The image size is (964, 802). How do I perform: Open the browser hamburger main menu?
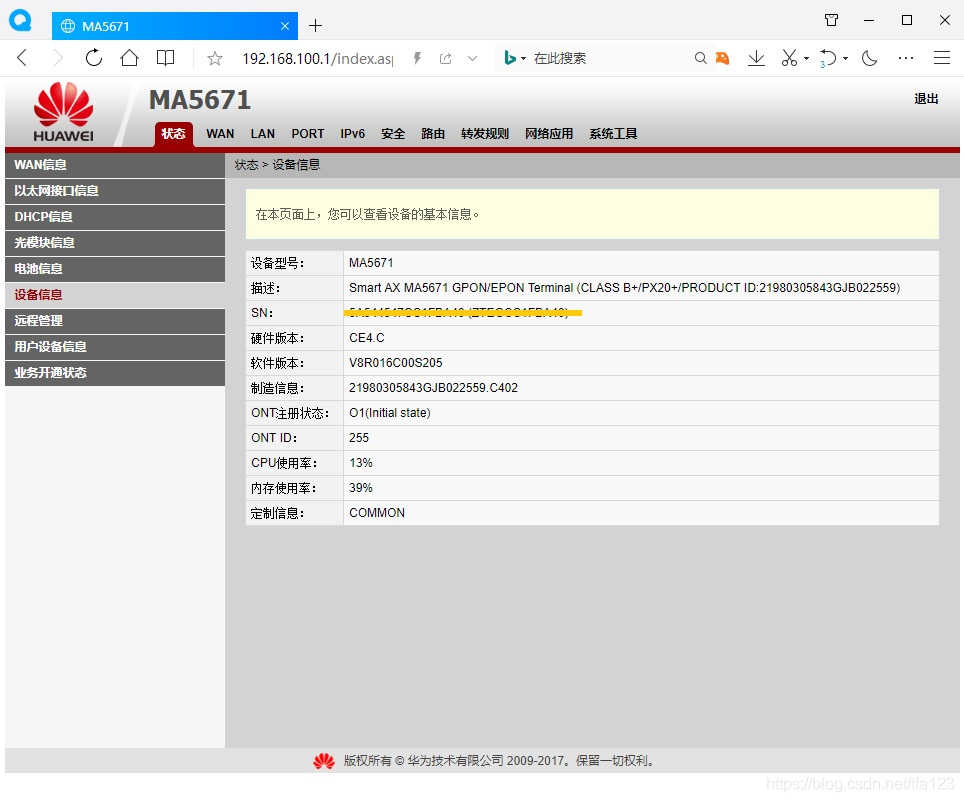point(942,58)
